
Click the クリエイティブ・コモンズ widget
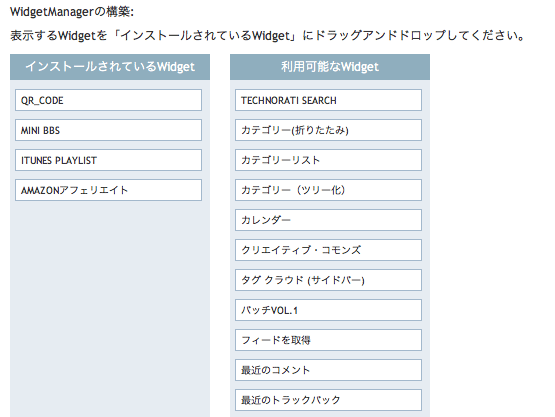coord(328,250)
